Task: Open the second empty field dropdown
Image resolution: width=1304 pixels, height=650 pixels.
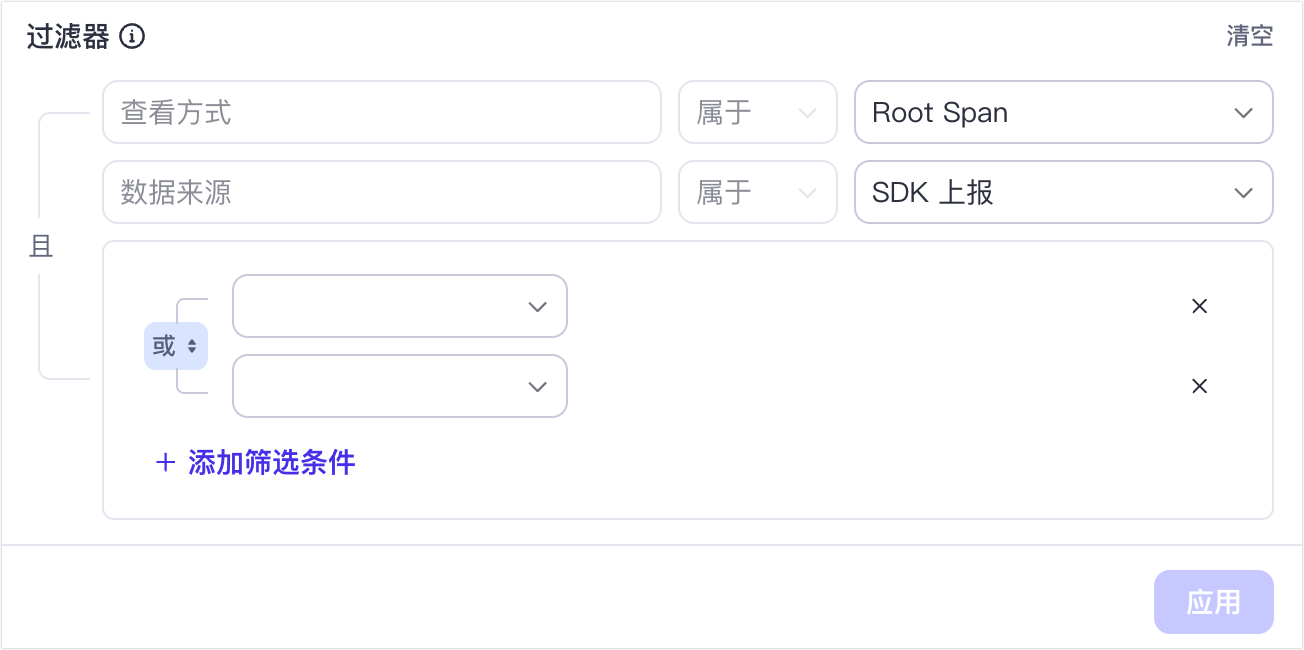Action: [399, 386]
